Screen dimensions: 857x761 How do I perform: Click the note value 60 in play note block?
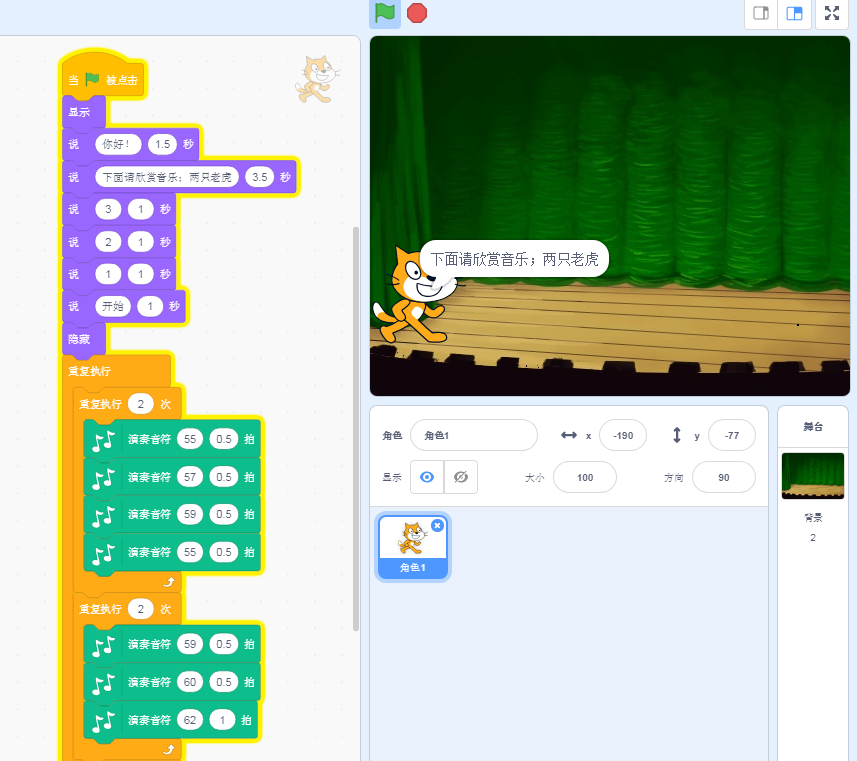tap(190, 682)
